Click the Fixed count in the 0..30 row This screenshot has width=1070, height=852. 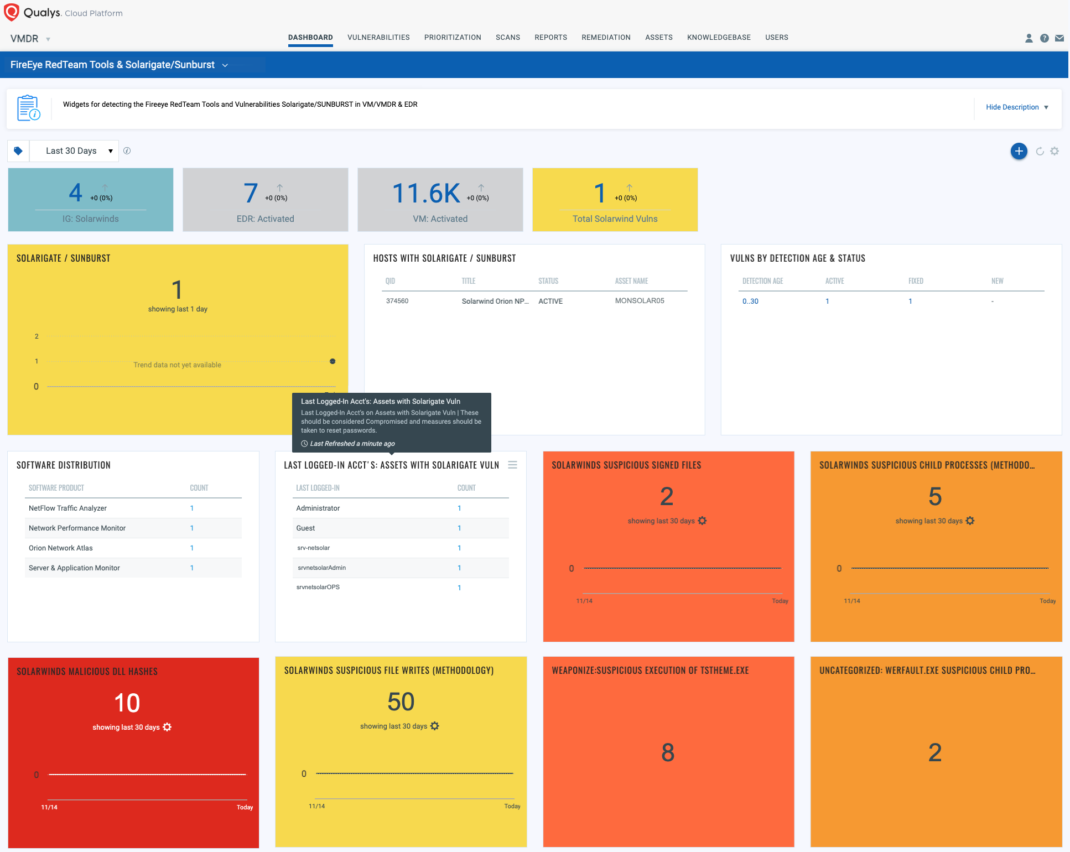pos(910,301)
